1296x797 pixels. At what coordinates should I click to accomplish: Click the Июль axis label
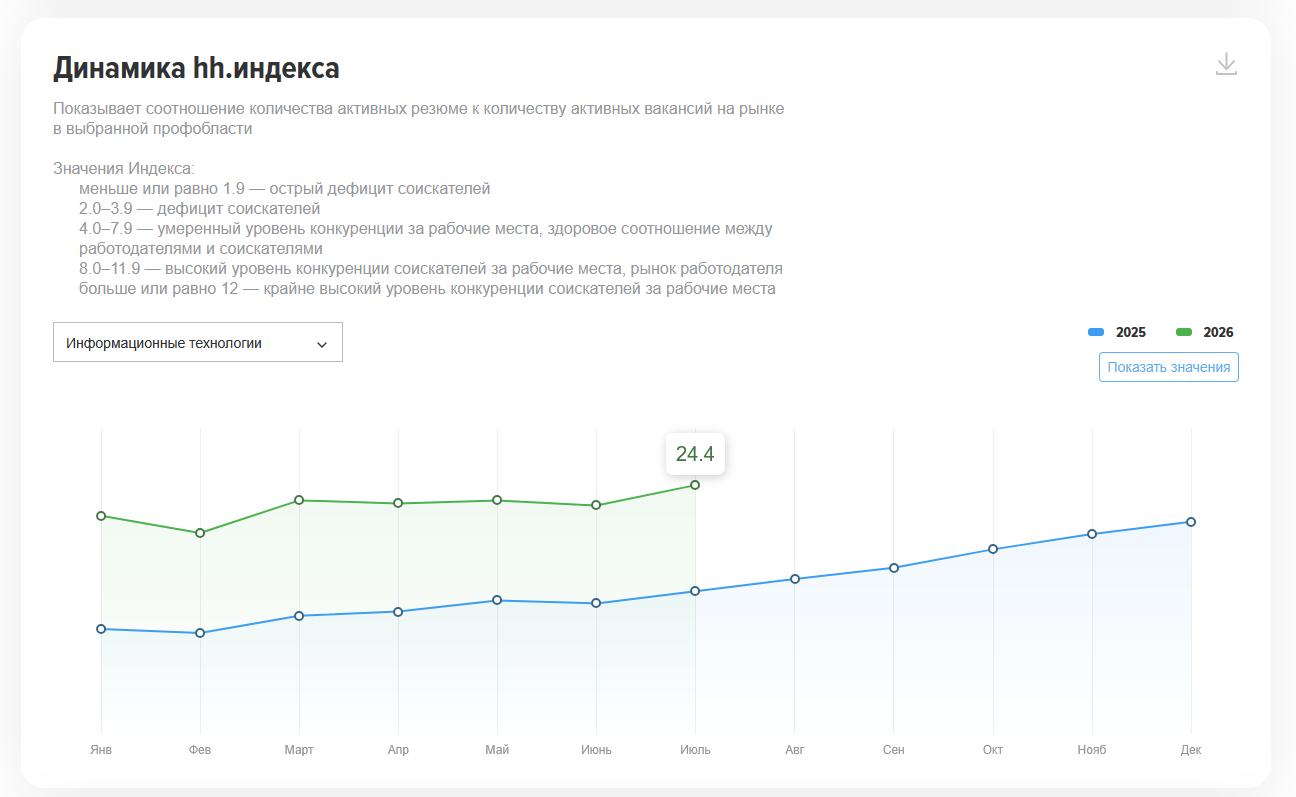tap(695, 750)
